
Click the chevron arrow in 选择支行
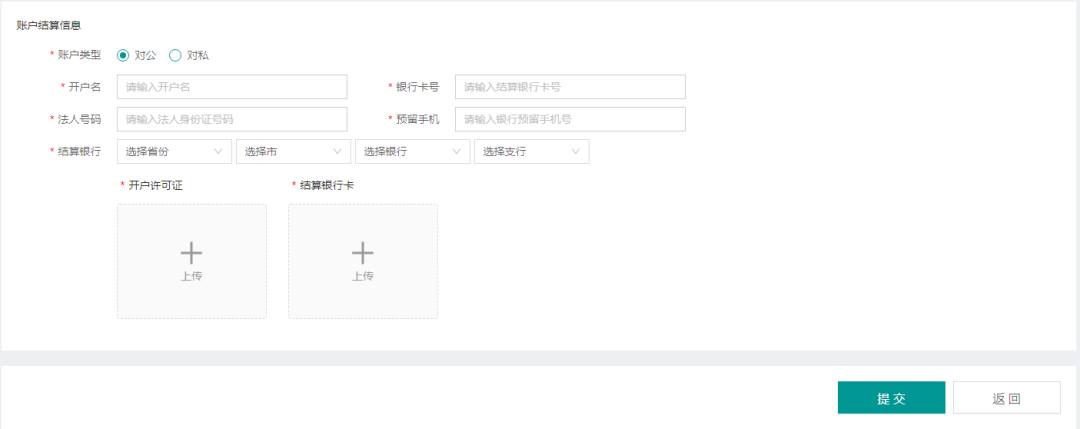pyautogui.click(x=576, y=151)
